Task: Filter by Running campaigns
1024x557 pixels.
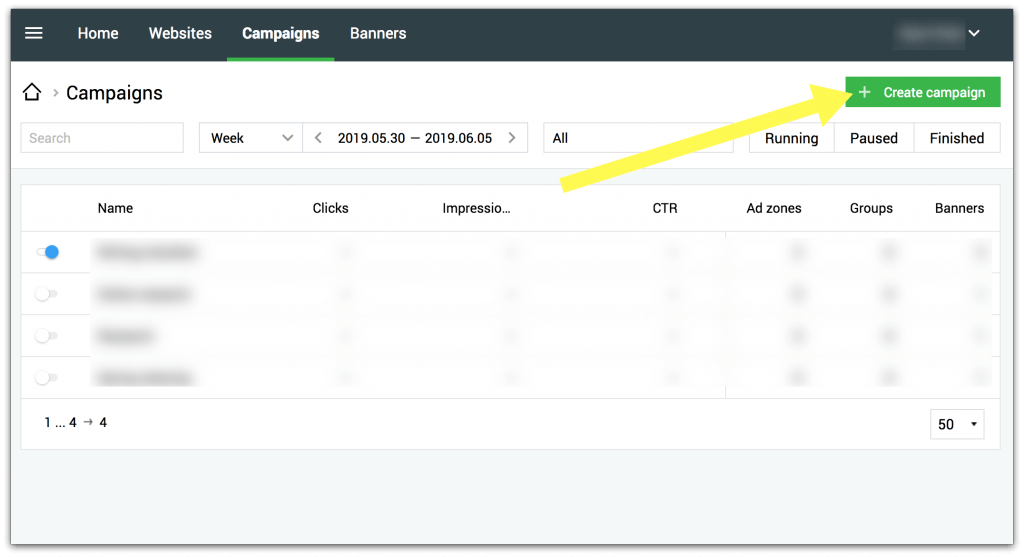Action: click(x=792, y=138)
